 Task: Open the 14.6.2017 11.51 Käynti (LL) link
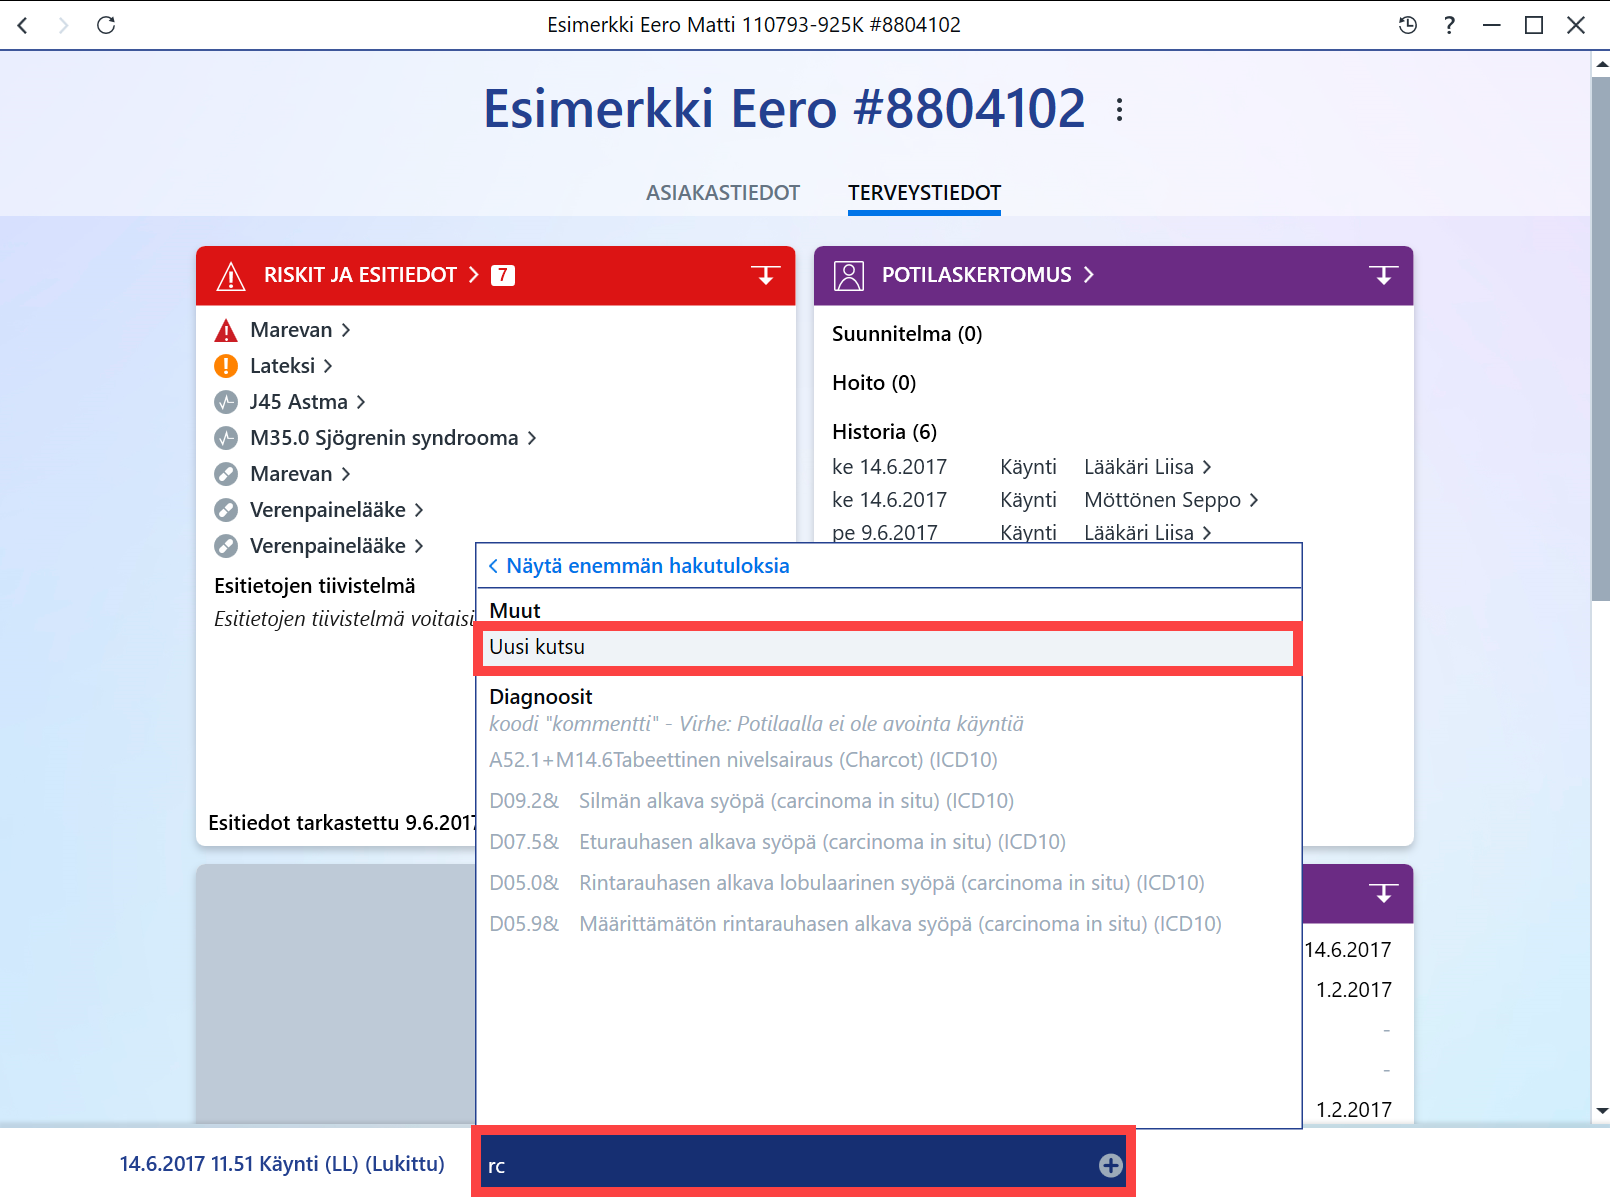coord(282,1164)
